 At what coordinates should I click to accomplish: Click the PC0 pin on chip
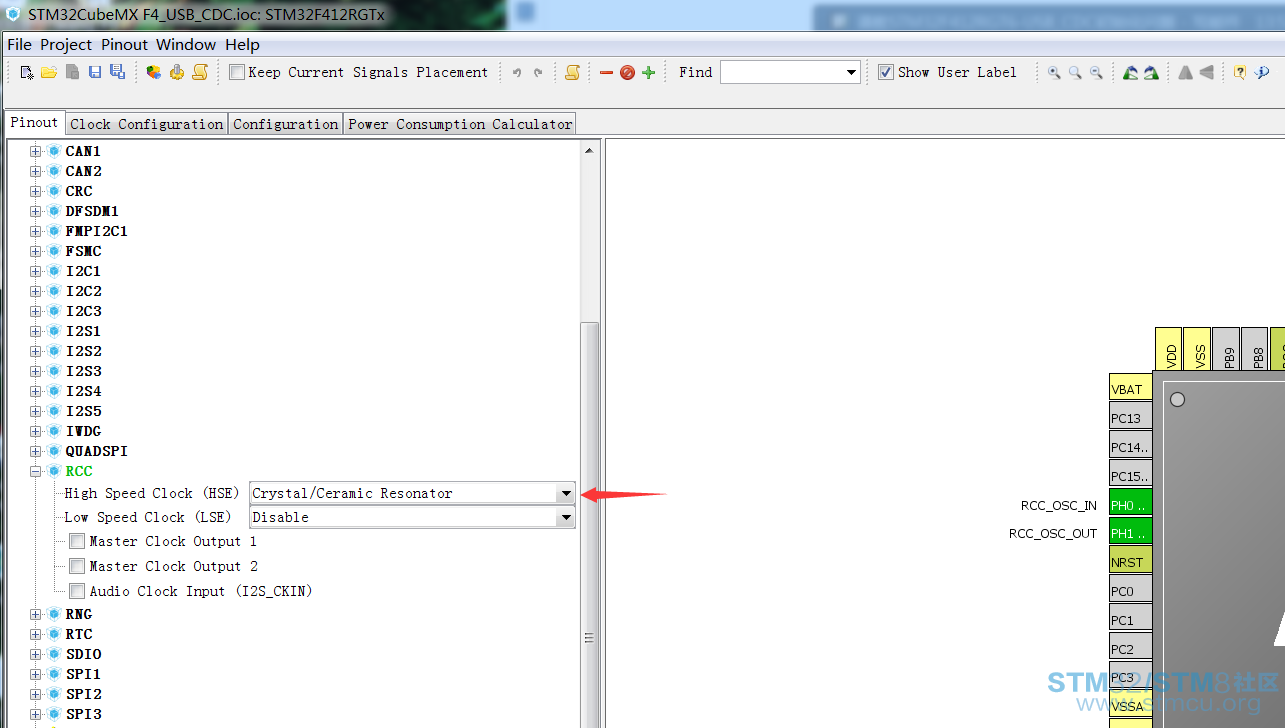1130,591
